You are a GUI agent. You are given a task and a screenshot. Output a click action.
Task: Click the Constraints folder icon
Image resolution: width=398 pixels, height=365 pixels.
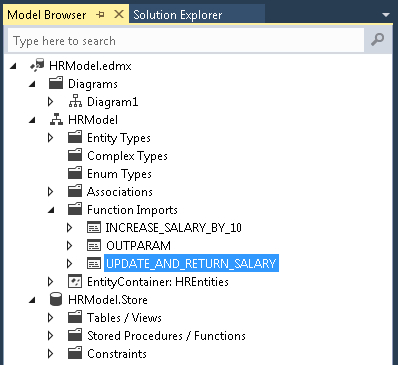click(75, 353)
